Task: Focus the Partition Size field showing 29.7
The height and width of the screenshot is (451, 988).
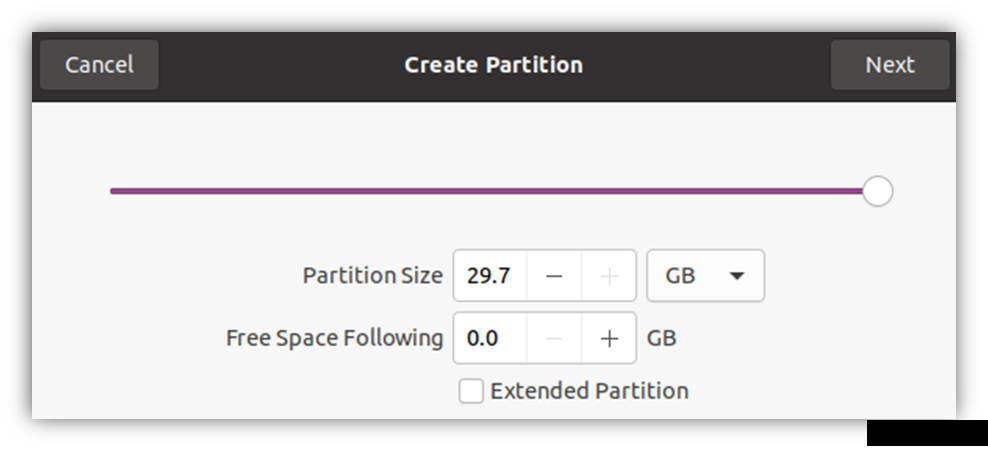Action: (490, 276)
